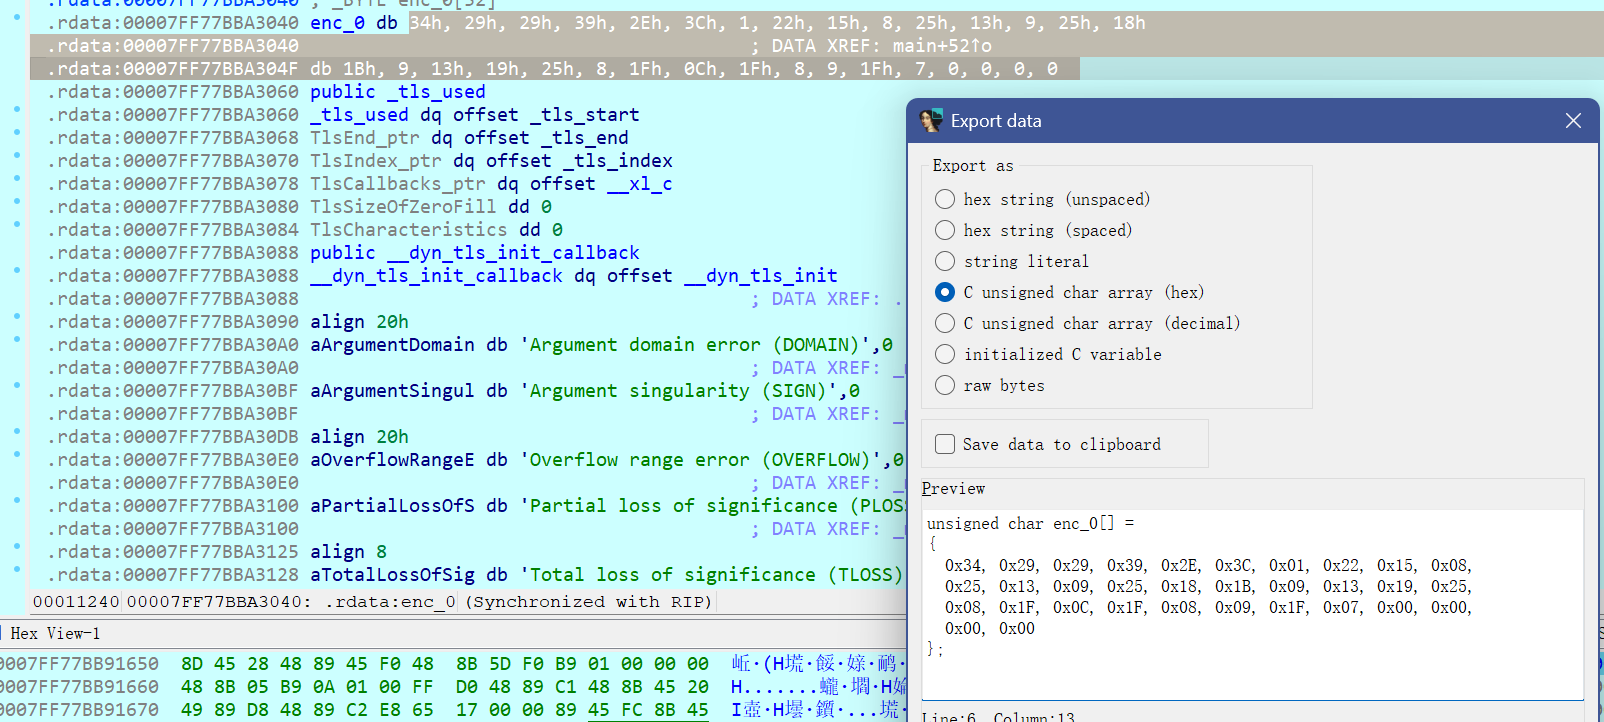Viewport: 1604px width, 722px height.
Task: Pick C unsigned char array (hex)
Action: (945, 292)
